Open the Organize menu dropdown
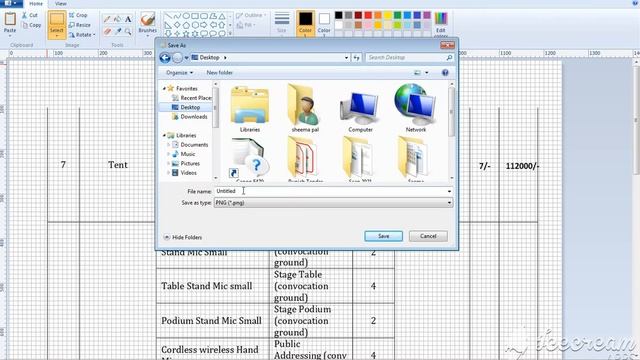Viewport: 640px width, 360px height. 179,73
